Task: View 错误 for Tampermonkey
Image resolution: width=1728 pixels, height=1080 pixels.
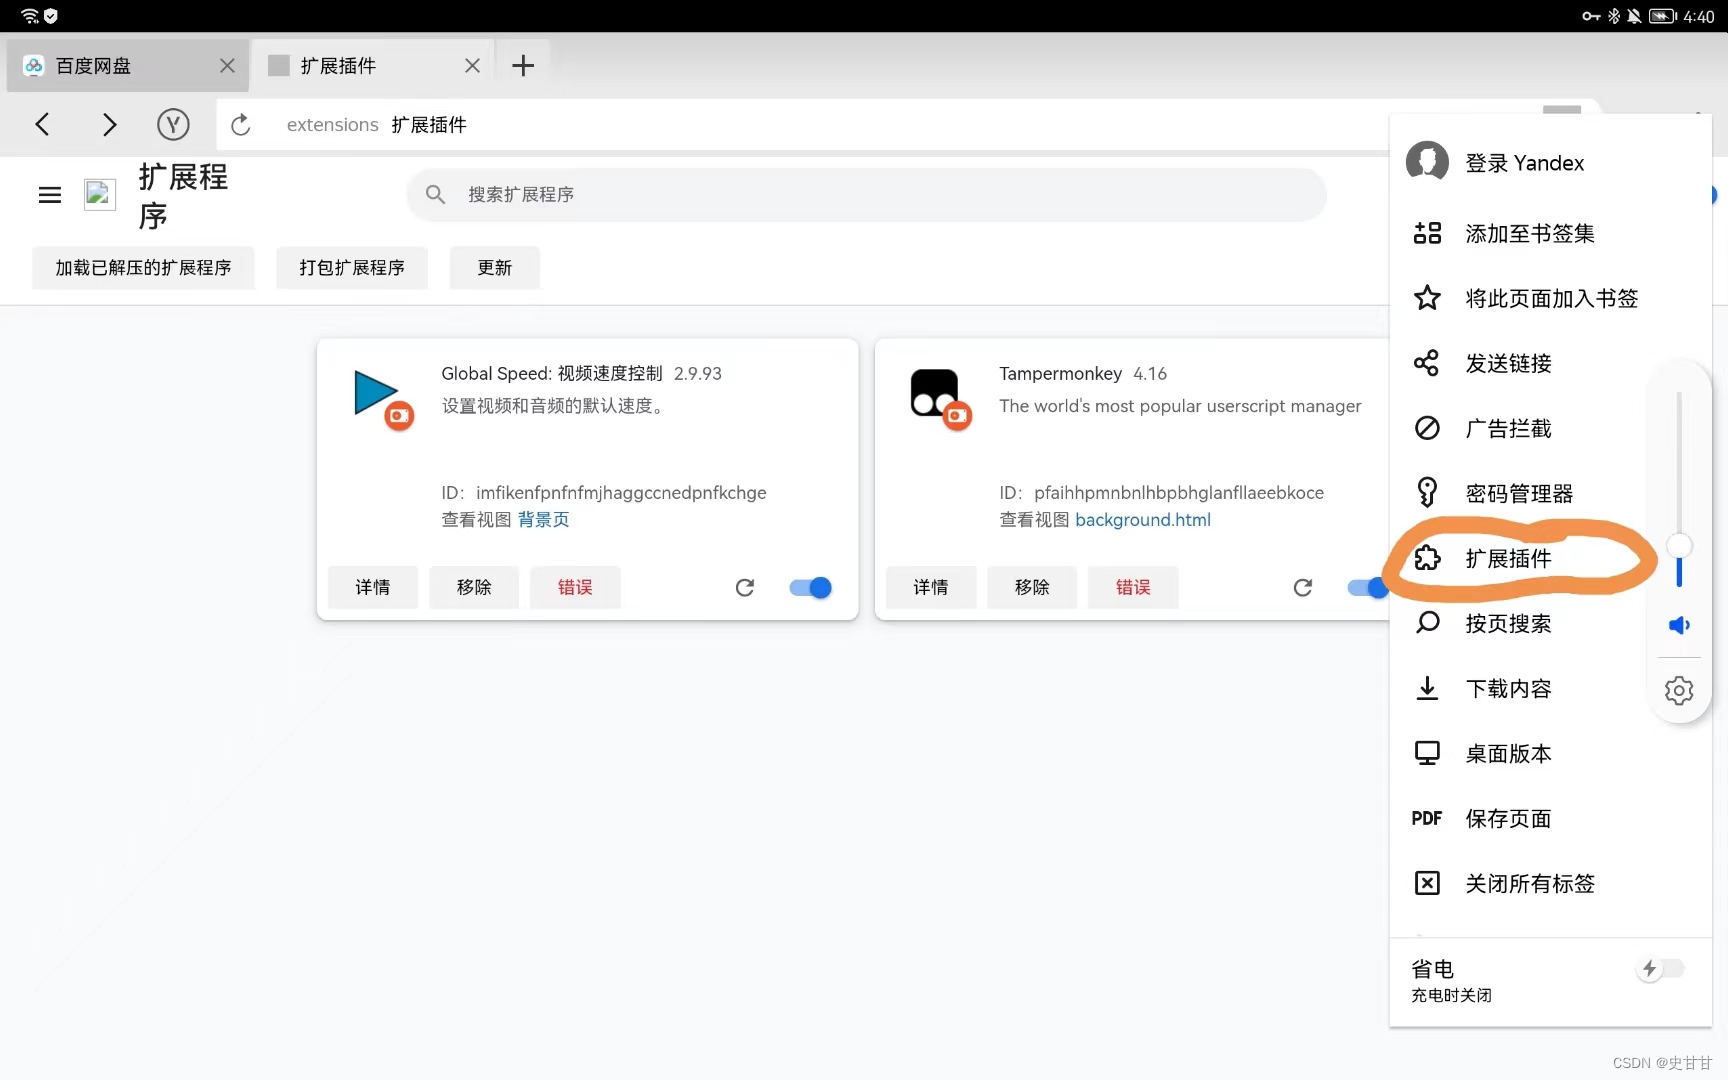Action: [x=1133, y=587]
